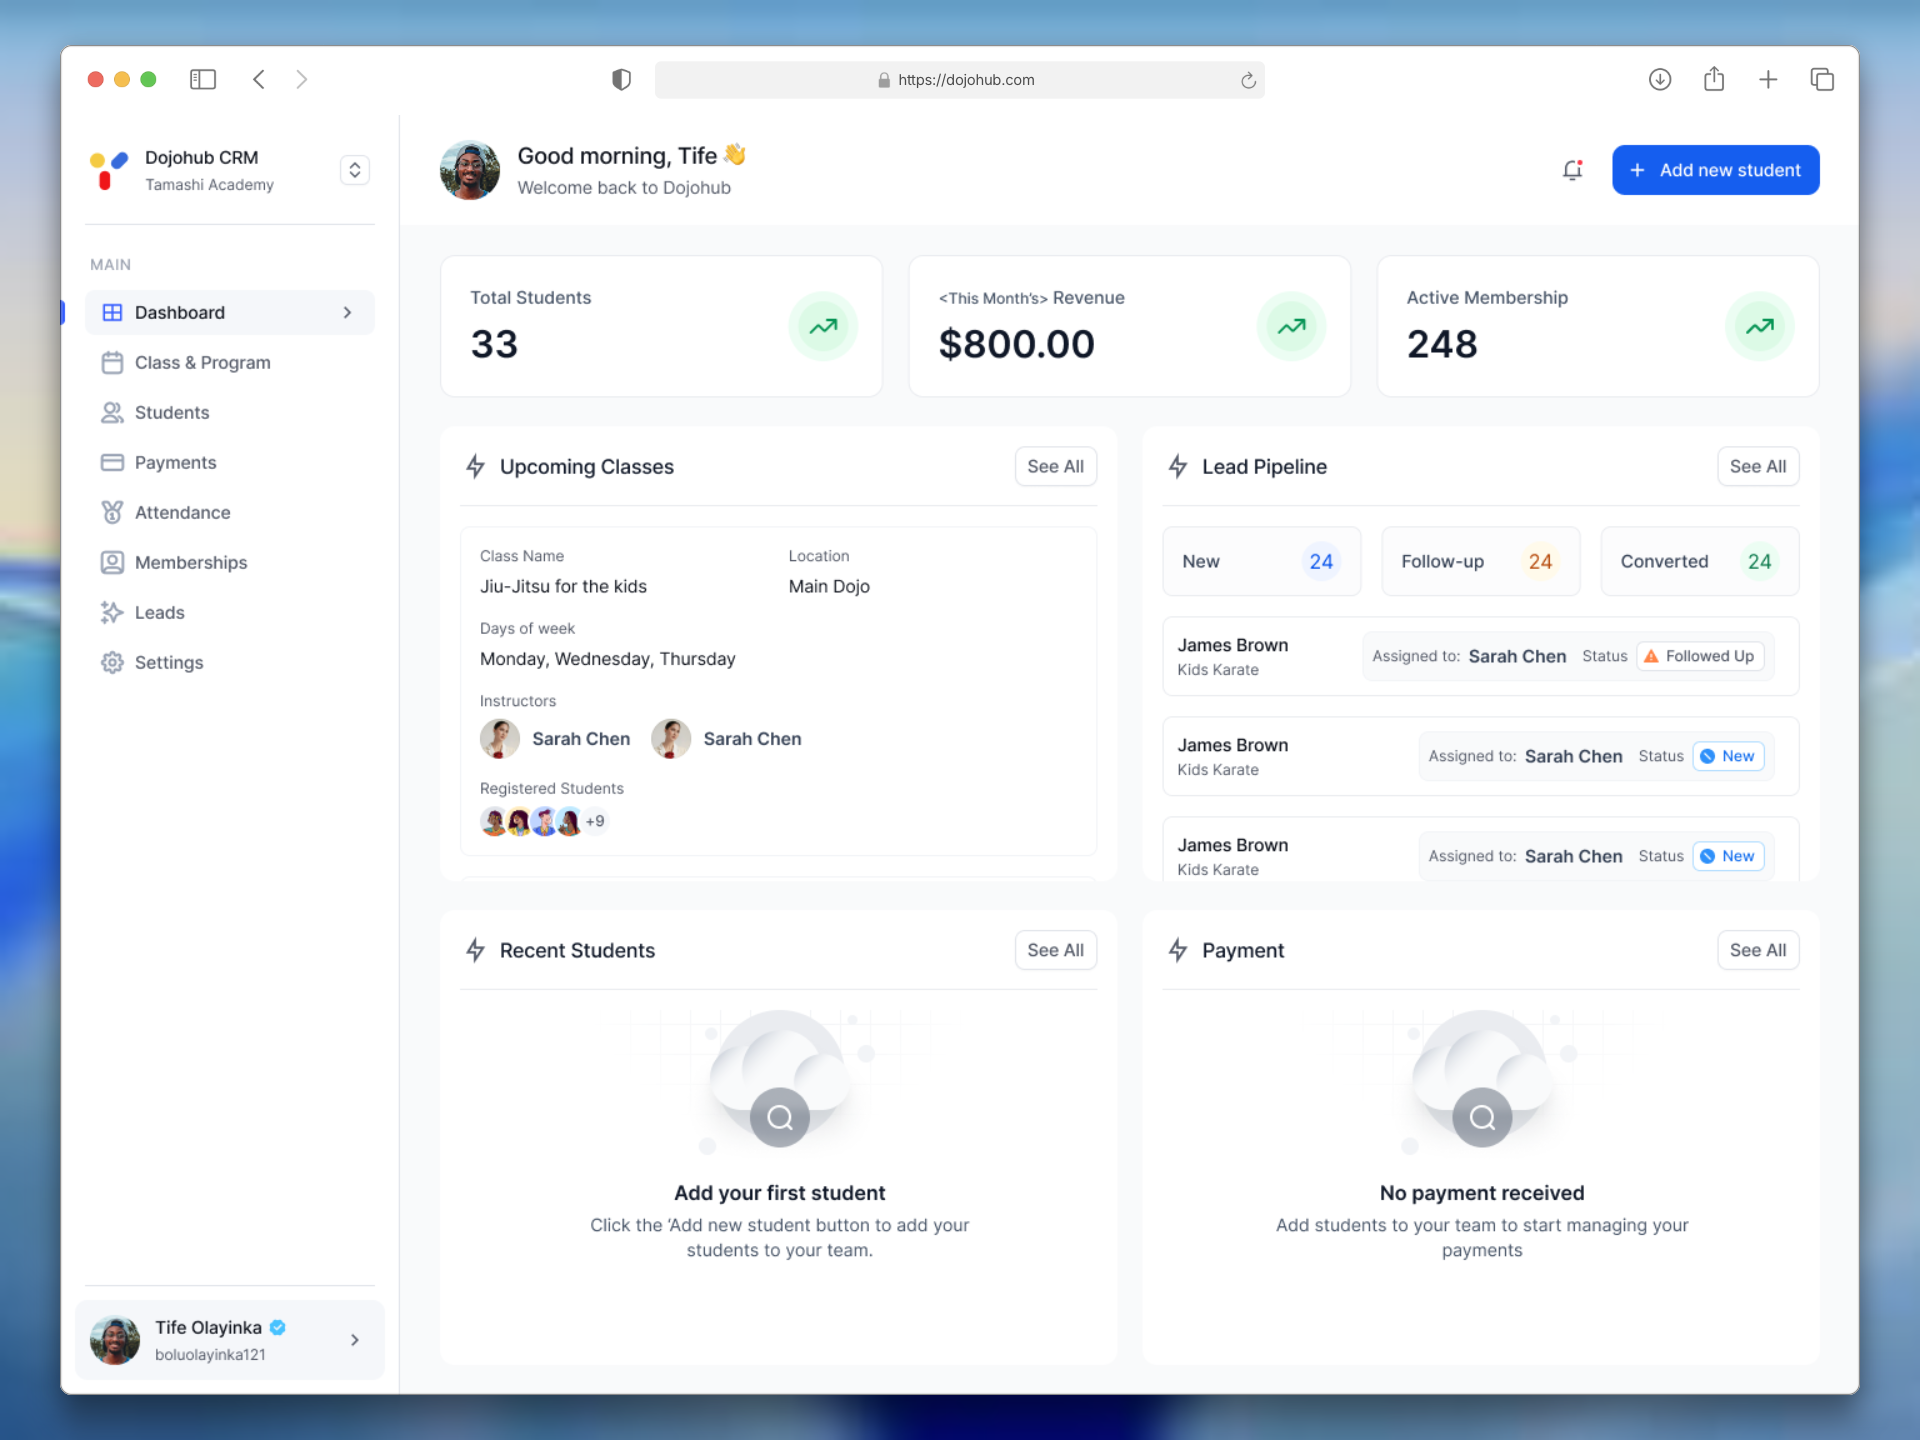
Task: Click the Followed Up status badge
Action: click(x=1699, y=656)
